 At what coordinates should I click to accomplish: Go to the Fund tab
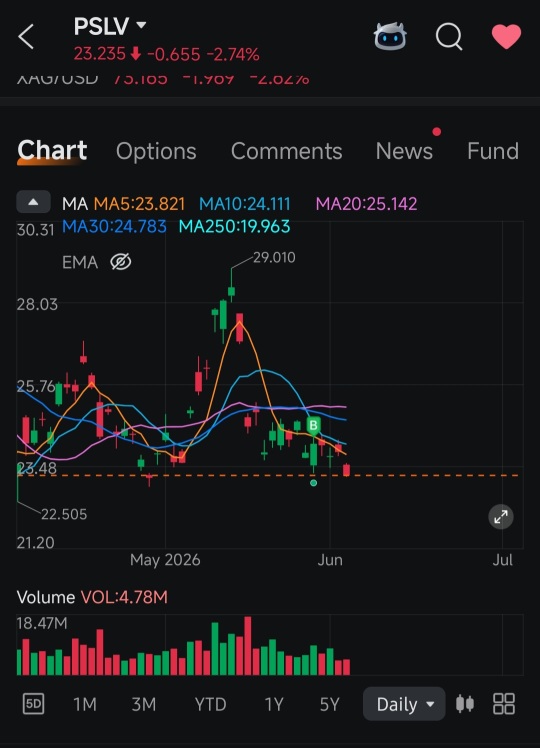(x=493, y=151)
